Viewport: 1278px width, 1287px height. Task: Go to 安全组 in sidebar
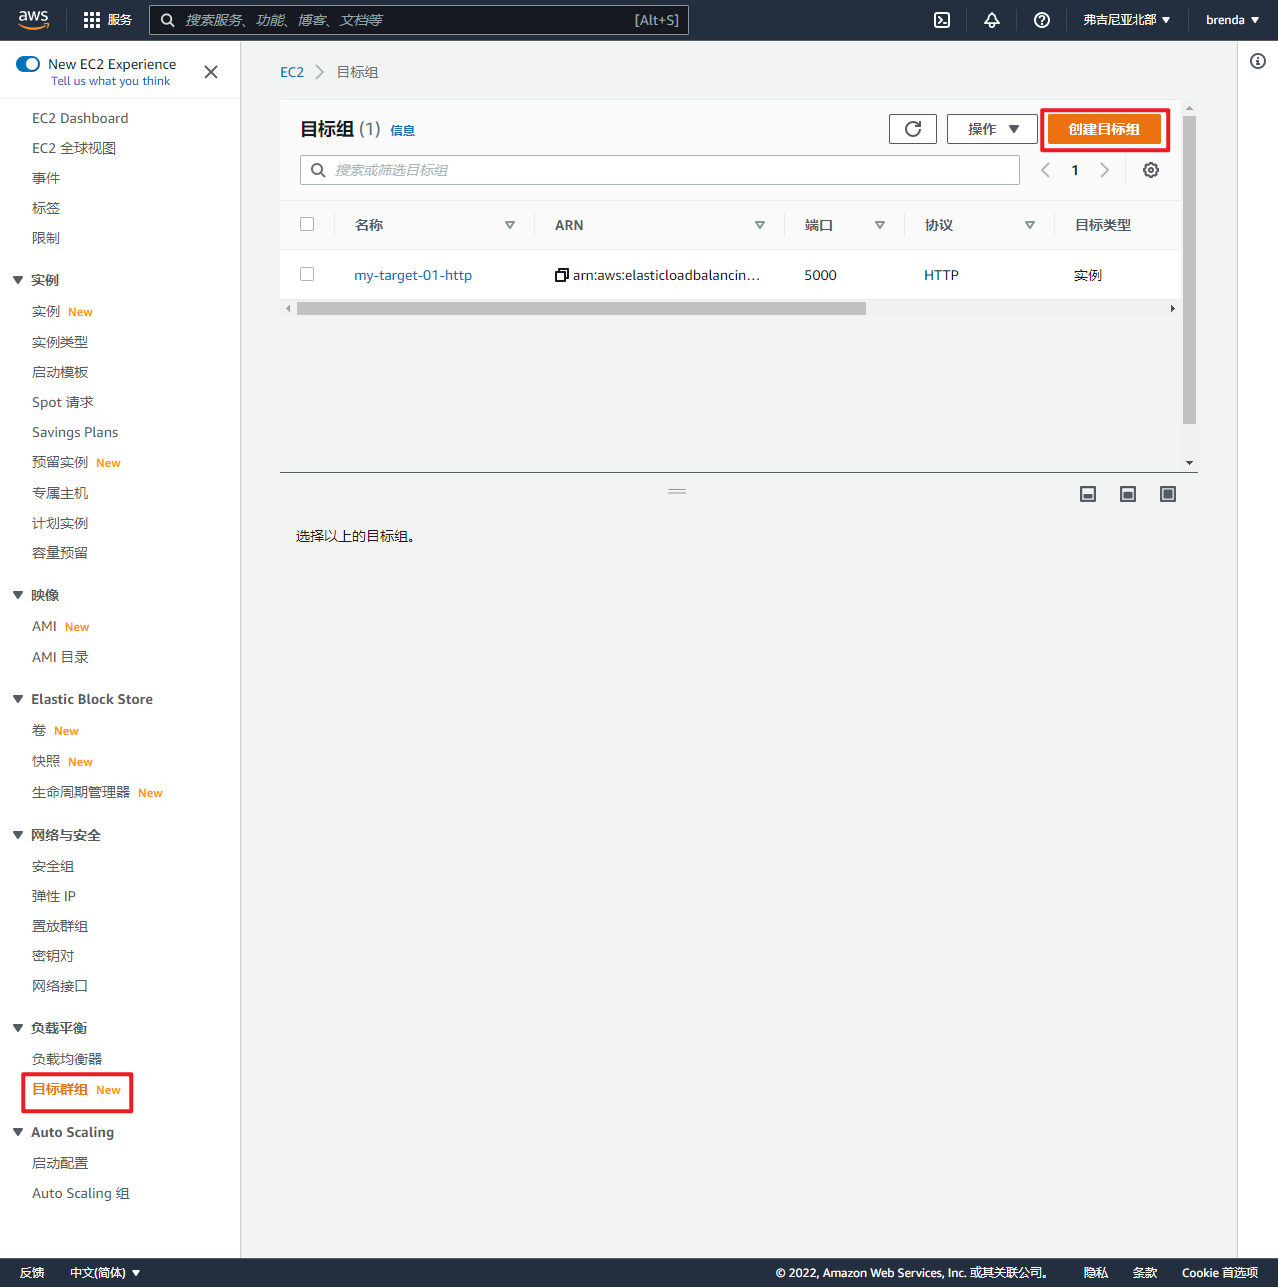[x=53, y=866]
